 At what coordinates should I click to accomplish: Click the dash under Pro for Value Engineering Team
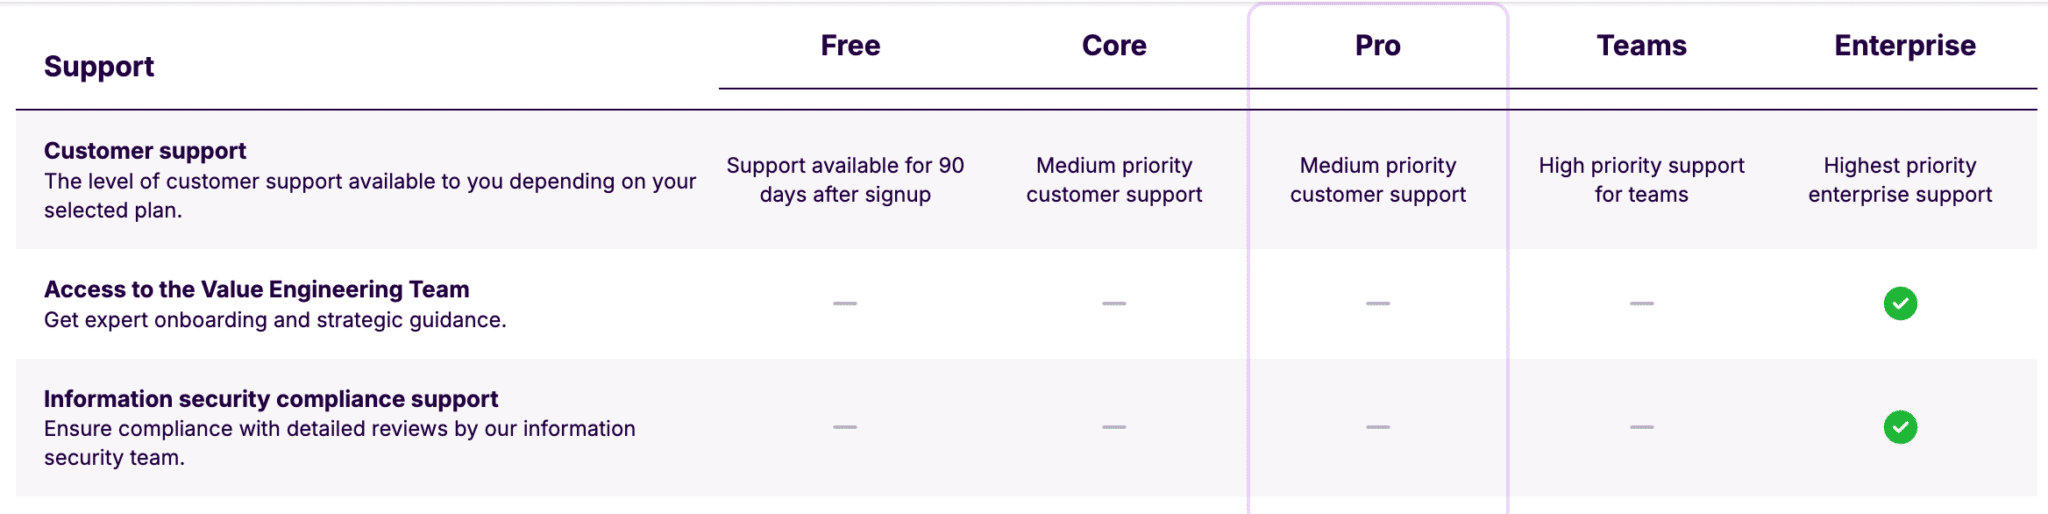(x=1378, y=303)
